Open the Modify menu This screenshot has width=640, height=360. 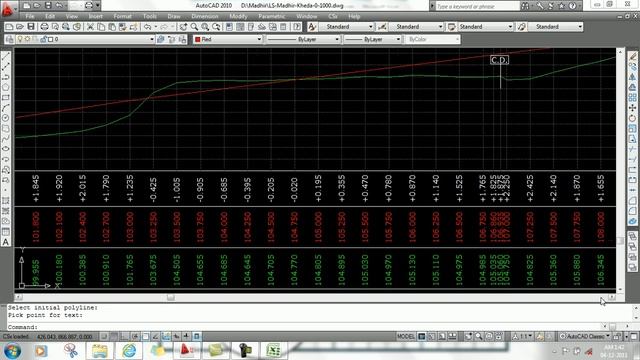tap(238, 16)
